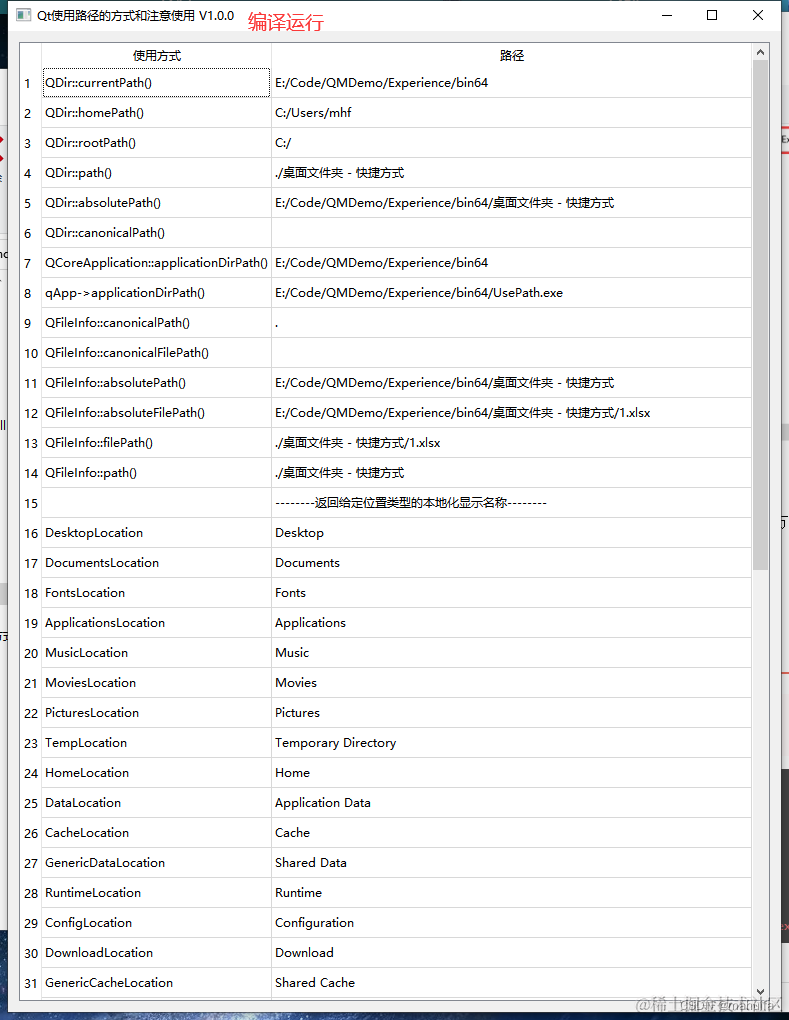789x1020 pixels.
Task: Click the 路径 column header
Action: point(511,56)
